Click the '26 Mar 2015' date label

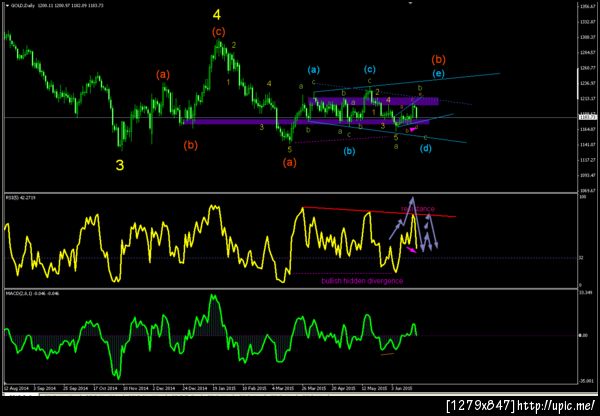[x=314, y=388]
